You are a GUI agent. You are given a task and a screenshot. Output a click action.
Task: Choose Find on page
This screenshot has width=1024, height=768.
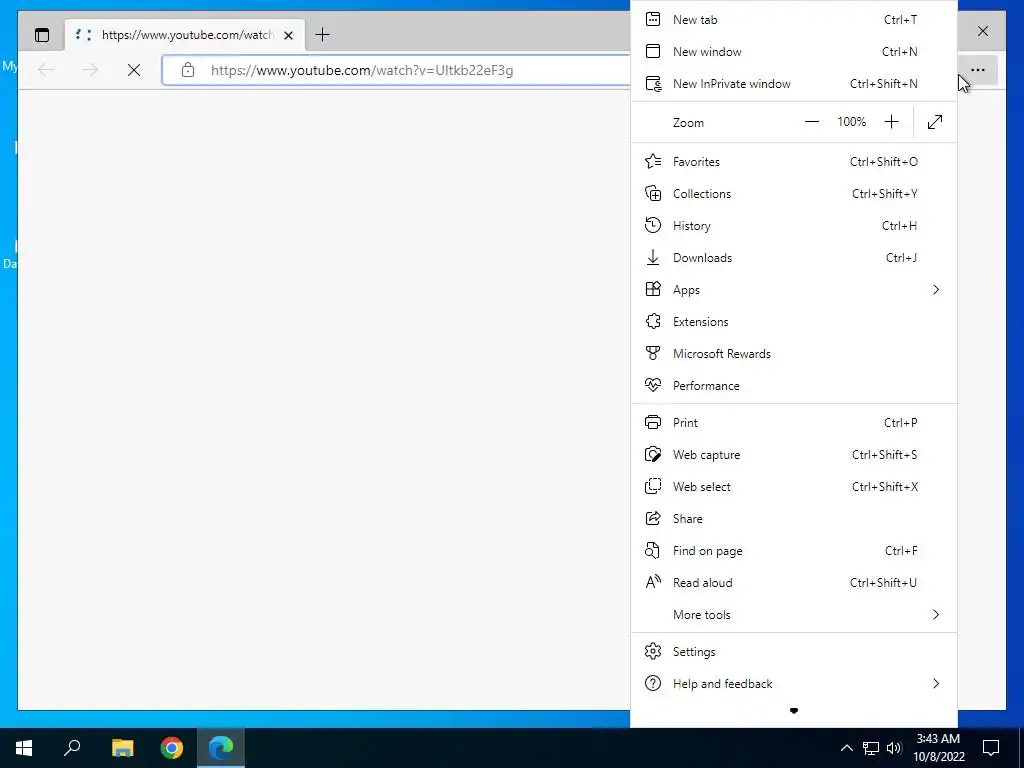[793, 551]
